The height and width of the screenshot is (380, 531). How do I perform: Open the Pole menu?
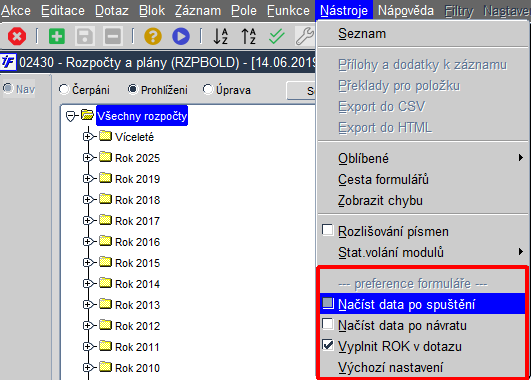tap(244, 10)
